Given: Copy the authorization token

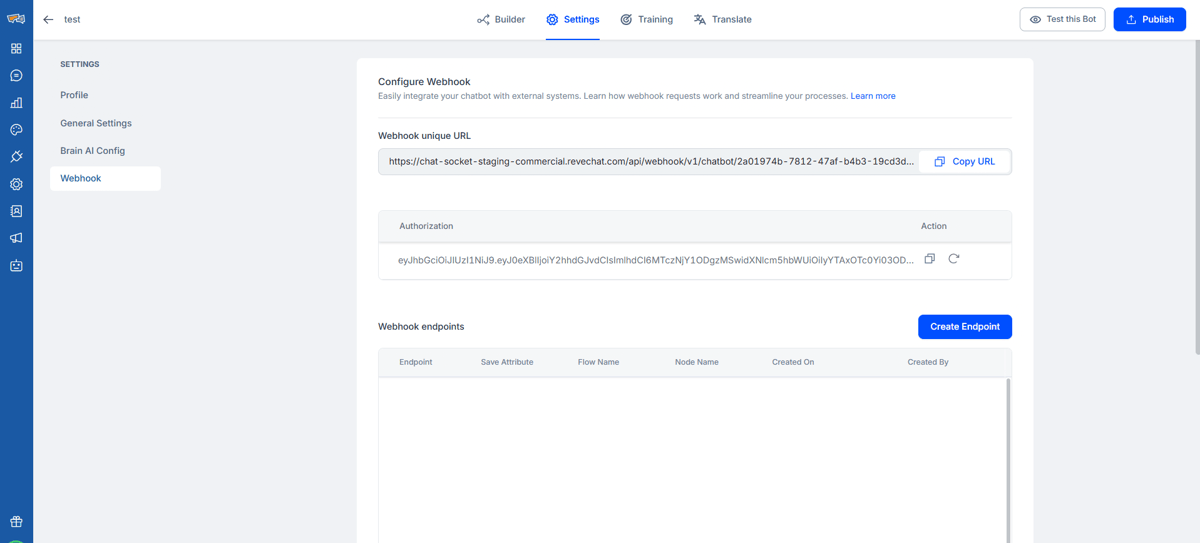Looking at the screenshot, I should click(929, 259).
